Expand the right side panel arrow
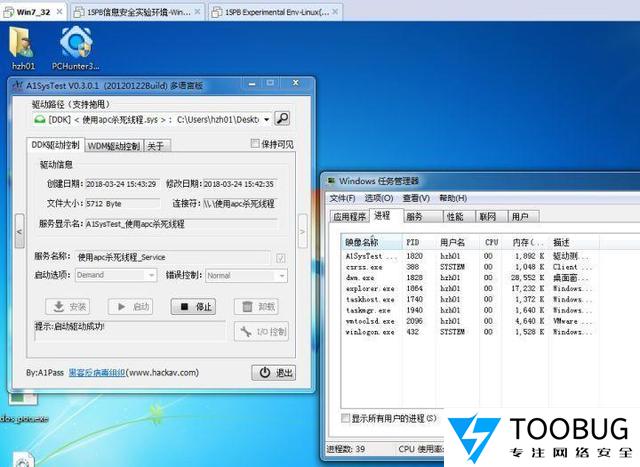The width and height of the screenshot is (640, 467). click(x=302, y=231)
